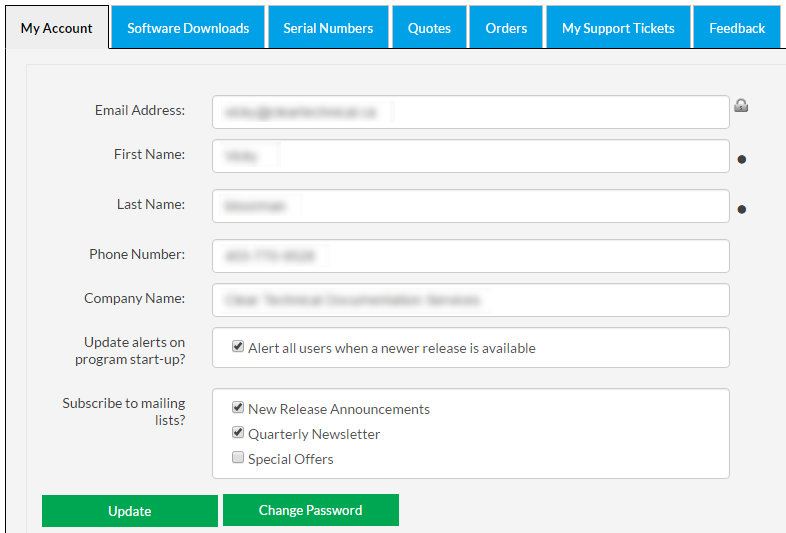Click the green Update button
Viewport: 786px width, 533px height.
click(x=130, y=511)
